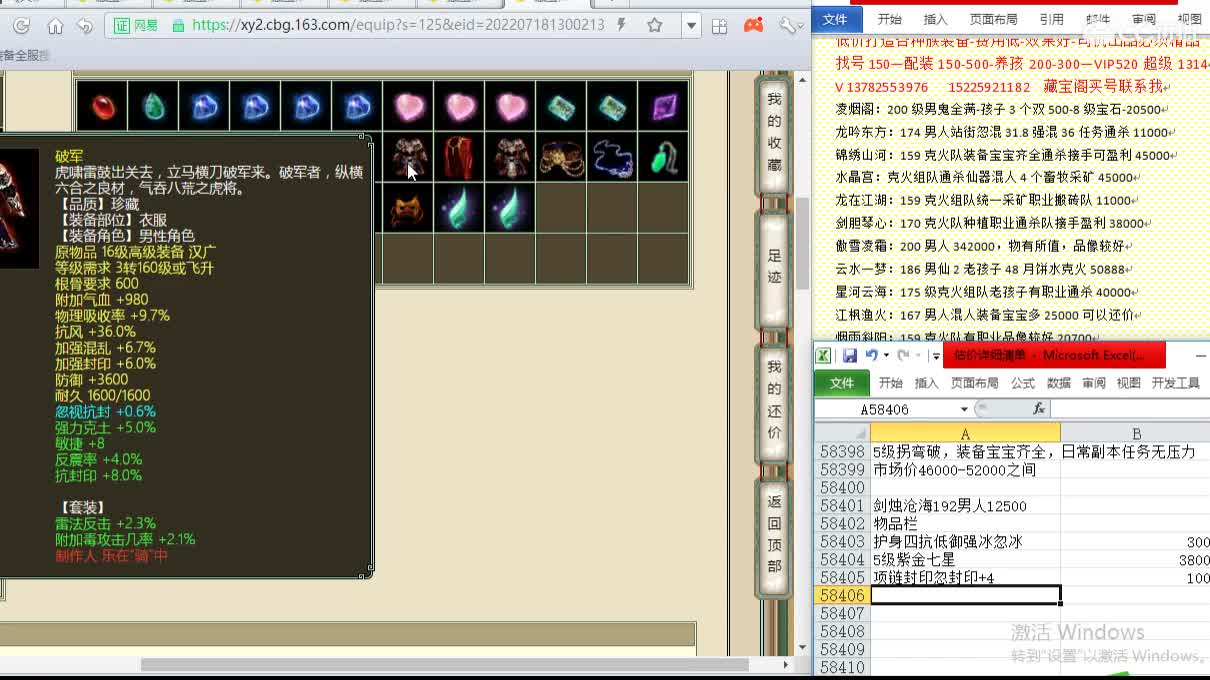Screen dimensions: 1210x680
Task: Click Word line starting with 水晶宫
Action: (987, 178)
